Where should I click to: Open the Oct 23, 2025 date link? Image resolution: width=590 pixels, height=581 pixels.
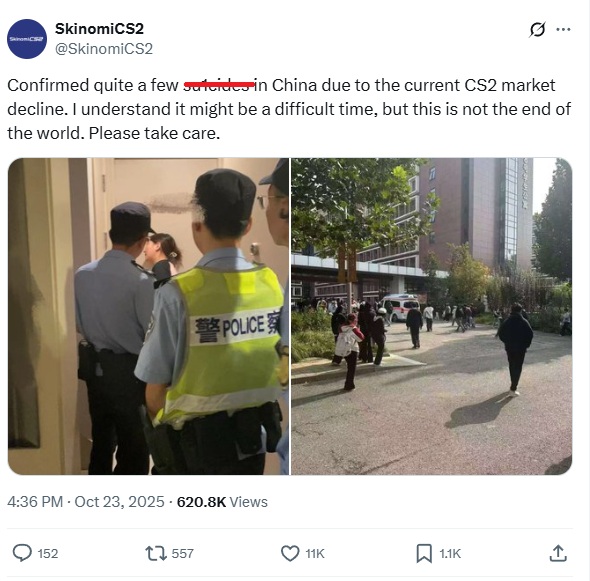coord(119,502)
